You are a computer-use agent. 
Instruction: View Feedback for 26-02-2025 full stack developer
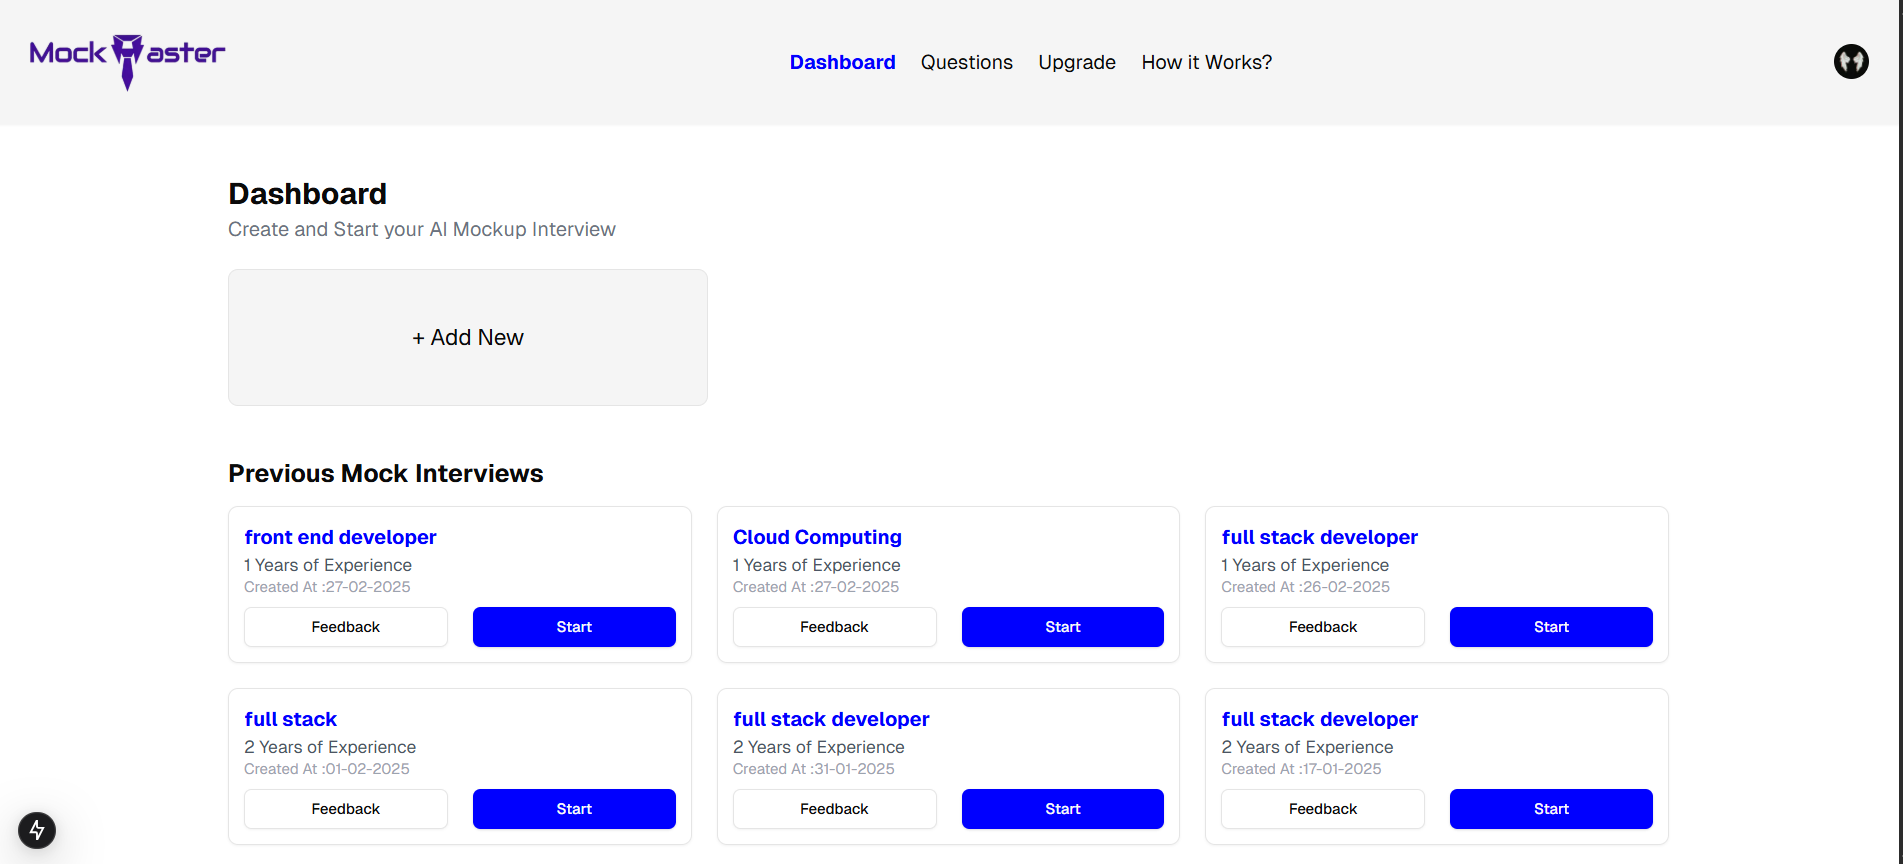pyautogui.click(x=1323, y=627)
